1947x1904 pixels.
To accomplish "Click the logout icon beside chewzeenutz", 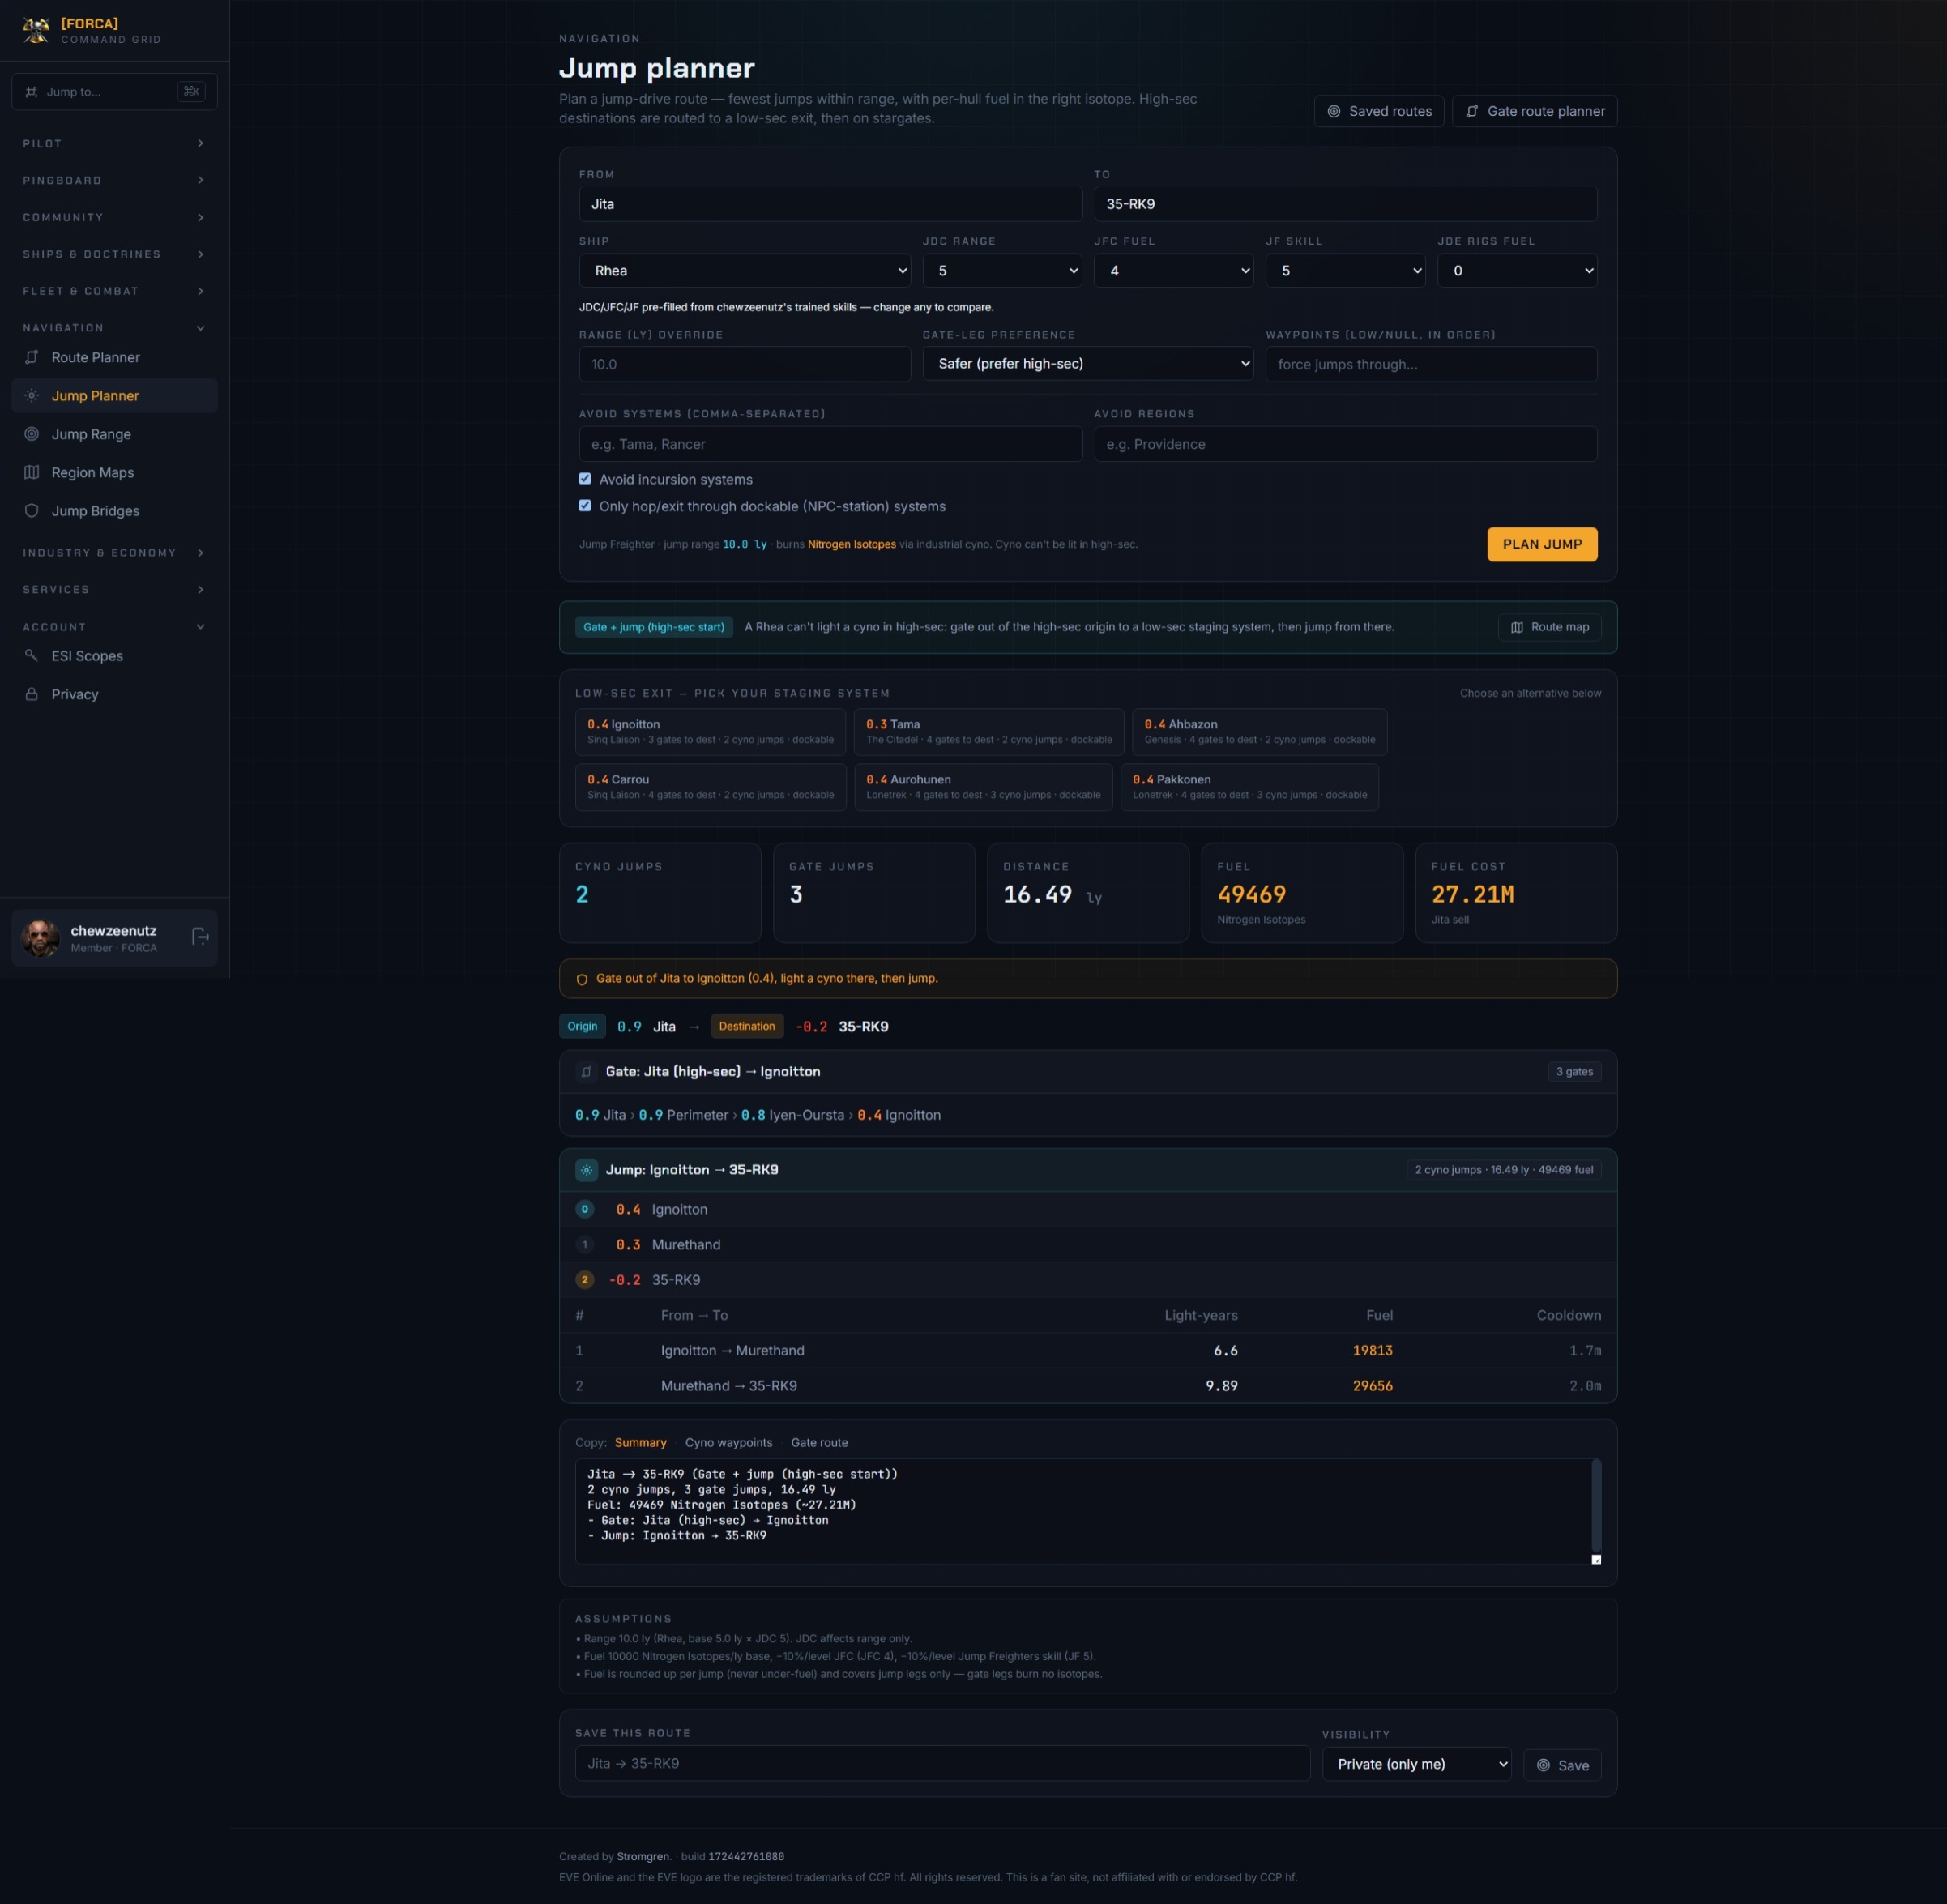I will pos(200,937).
